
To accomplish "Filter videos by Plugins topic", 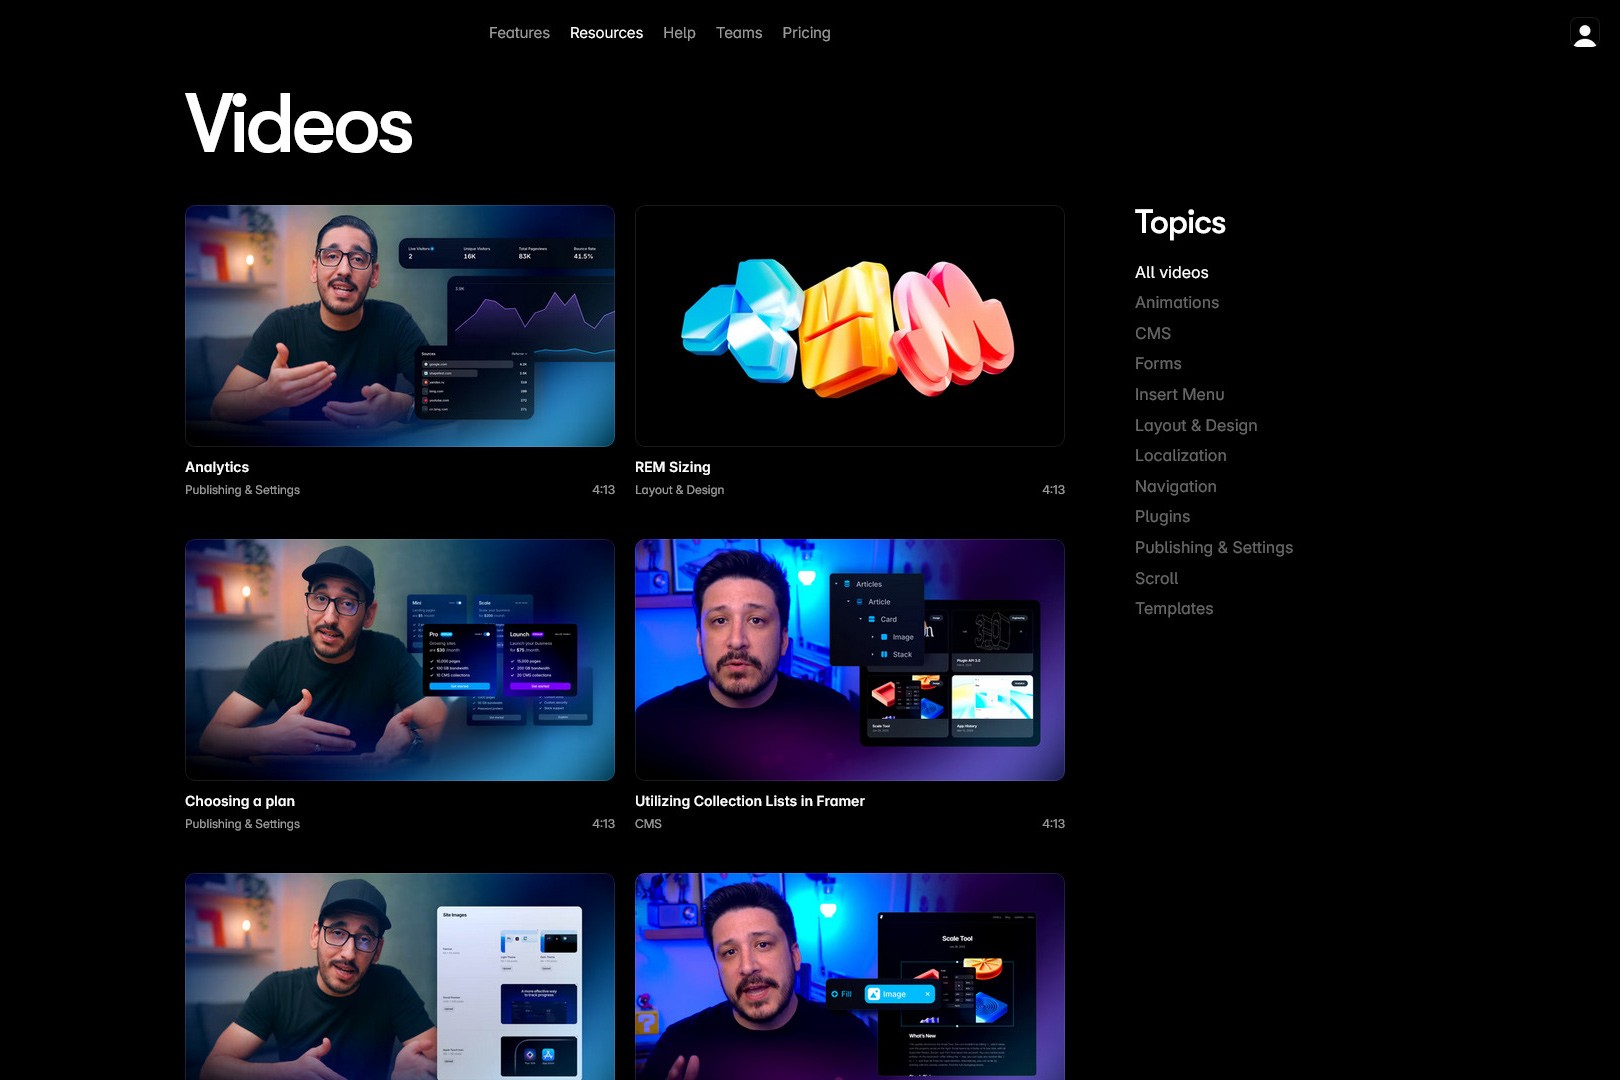I will tap(1162, 516).
